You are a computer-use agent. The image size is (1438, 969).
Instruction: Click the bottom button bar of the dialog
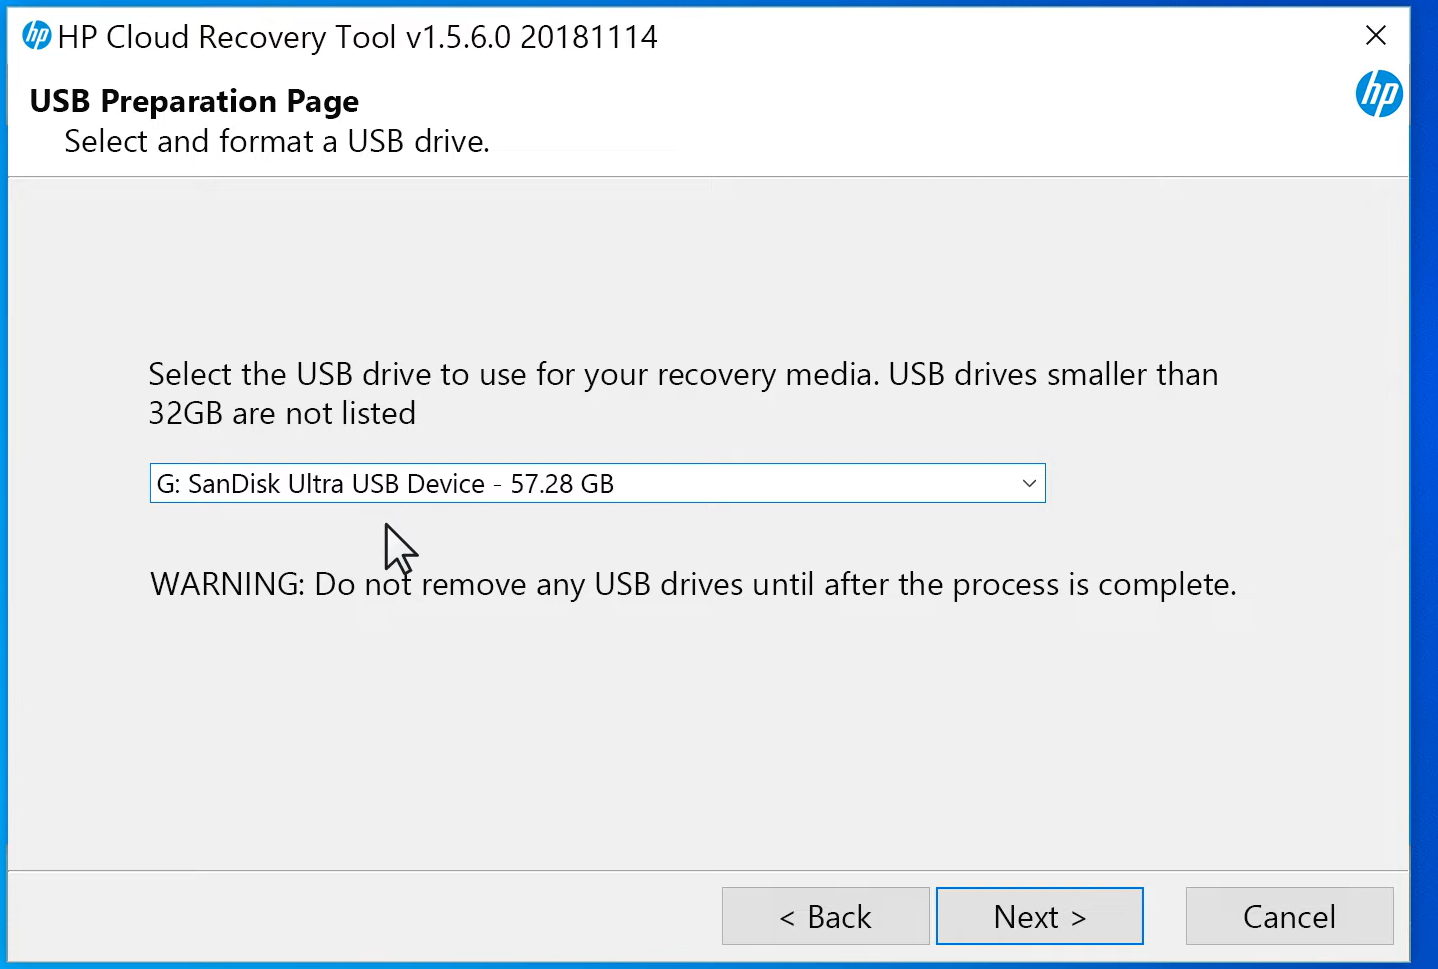click(400, 916)
